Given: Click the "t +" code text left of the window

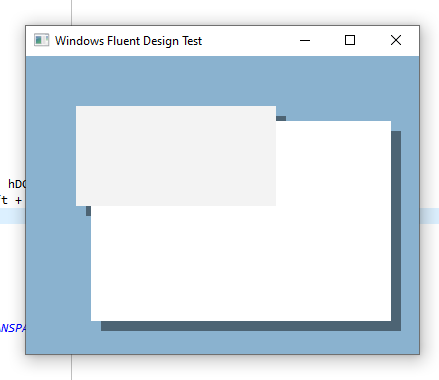Looking at the screenshot, I should [11, 200].
